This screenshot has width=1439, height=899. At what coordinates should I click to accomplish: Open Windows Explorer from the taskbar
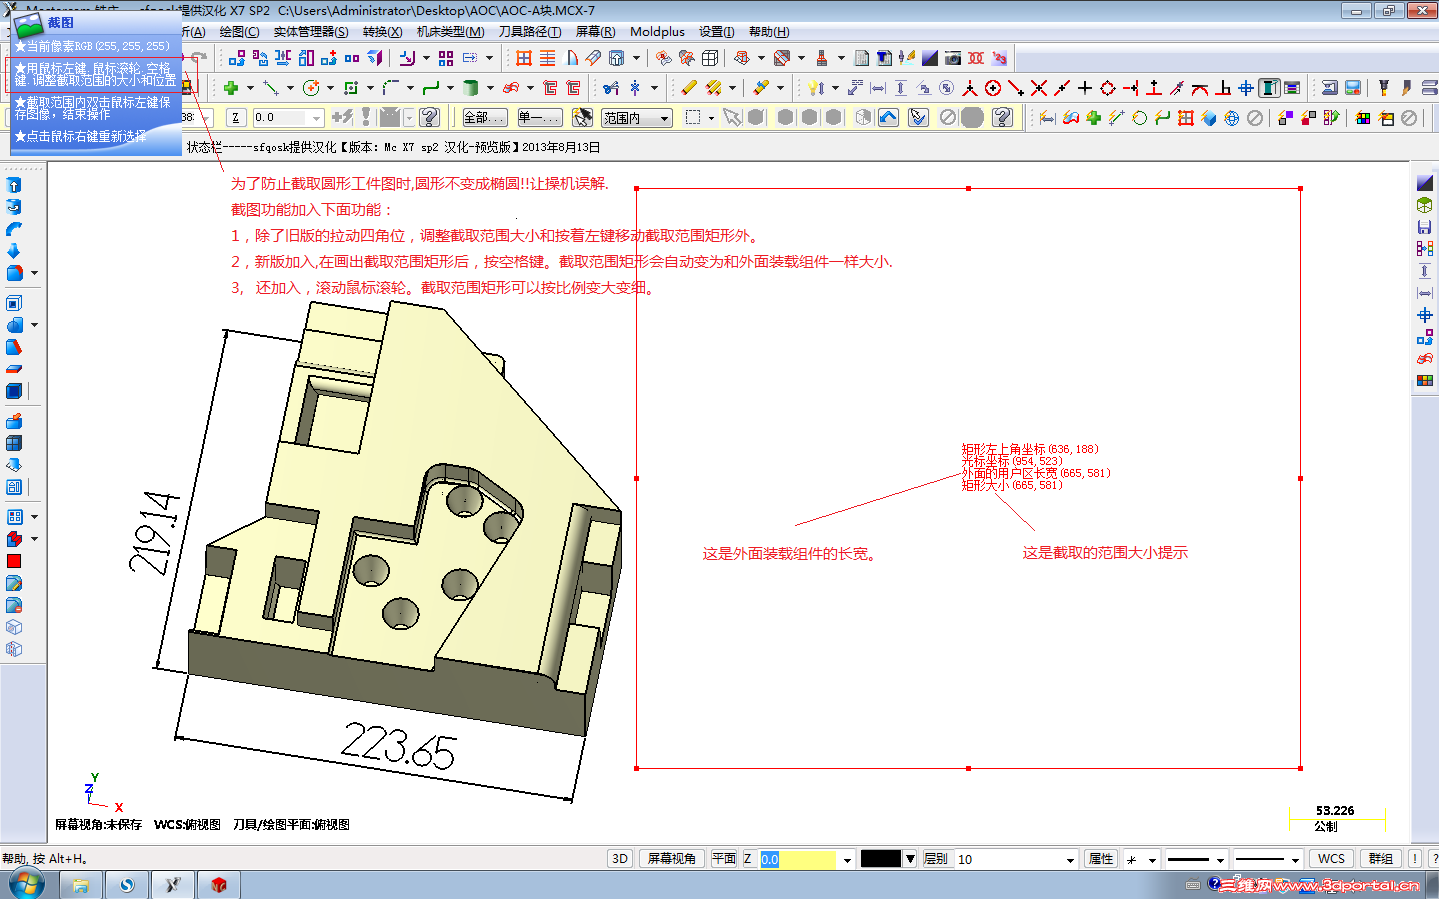click(x=81, y=885)
